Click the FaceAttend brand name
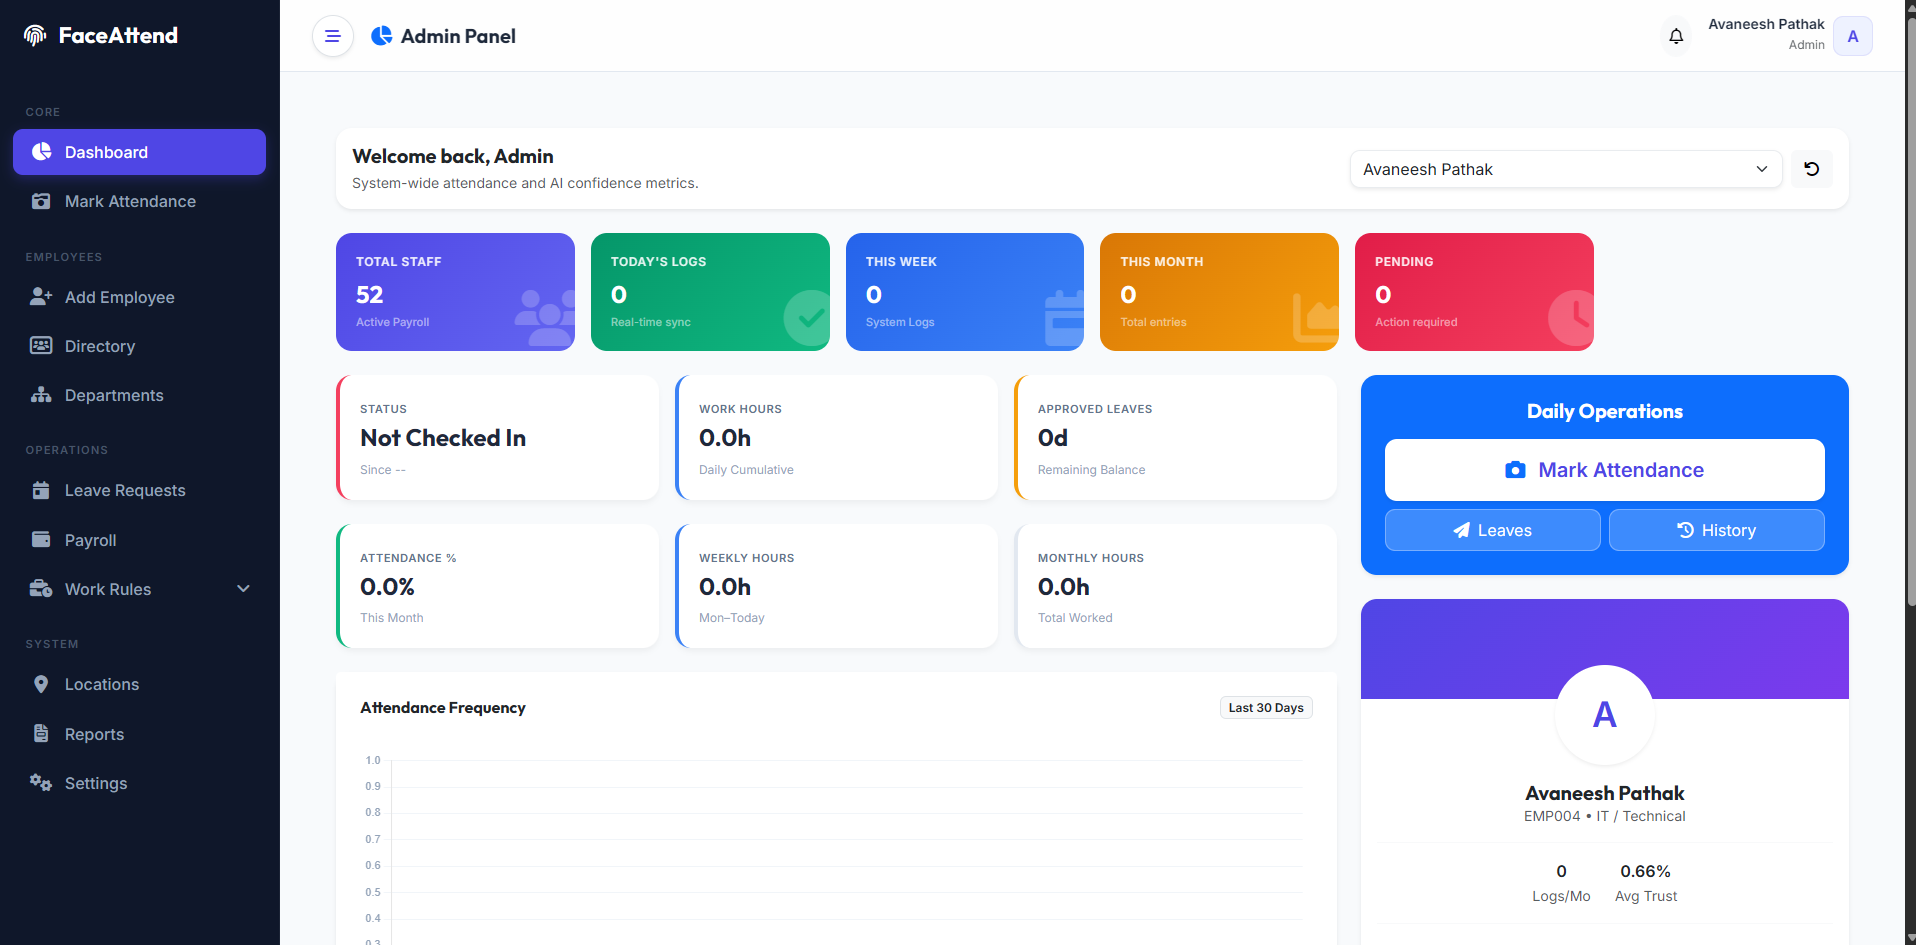1916x945 pixels. [x=118, y=36]
